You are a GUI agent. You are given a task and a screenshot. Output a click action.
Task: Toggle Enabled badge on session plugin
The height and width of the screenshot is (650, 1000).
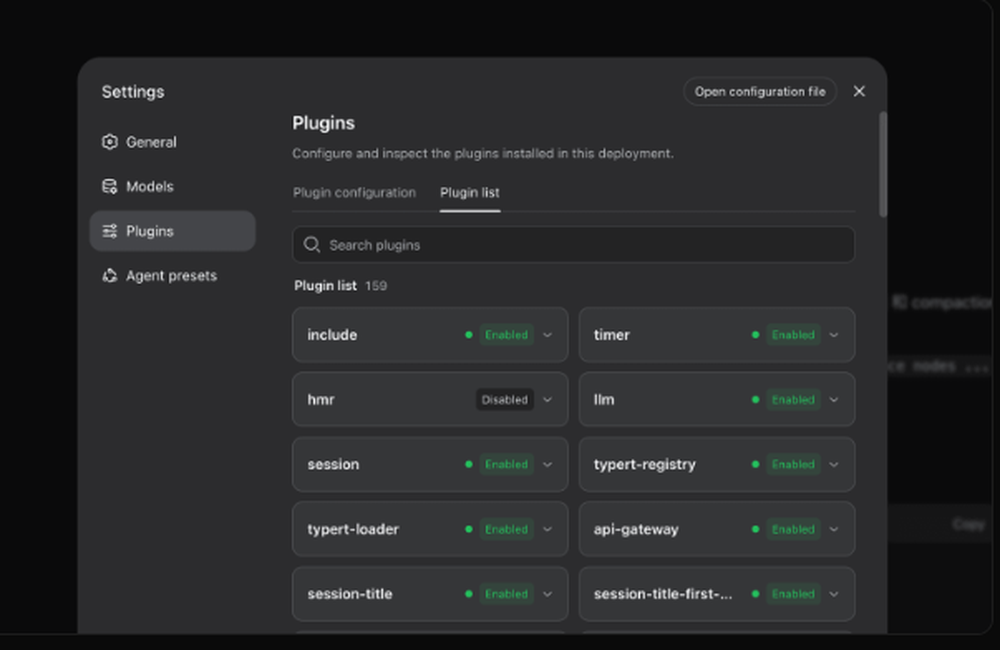506,464
